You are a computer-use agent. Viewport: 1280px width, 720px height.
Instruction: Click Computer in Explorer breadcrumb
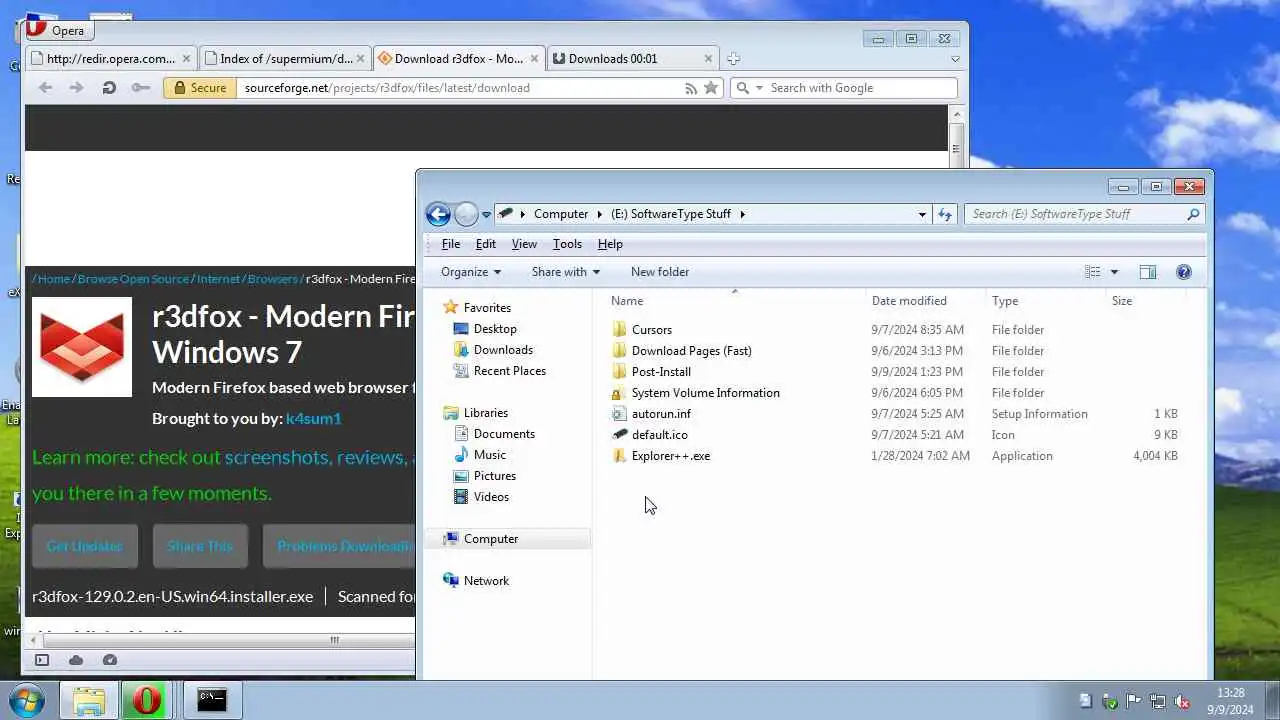[x=561, y=214]
